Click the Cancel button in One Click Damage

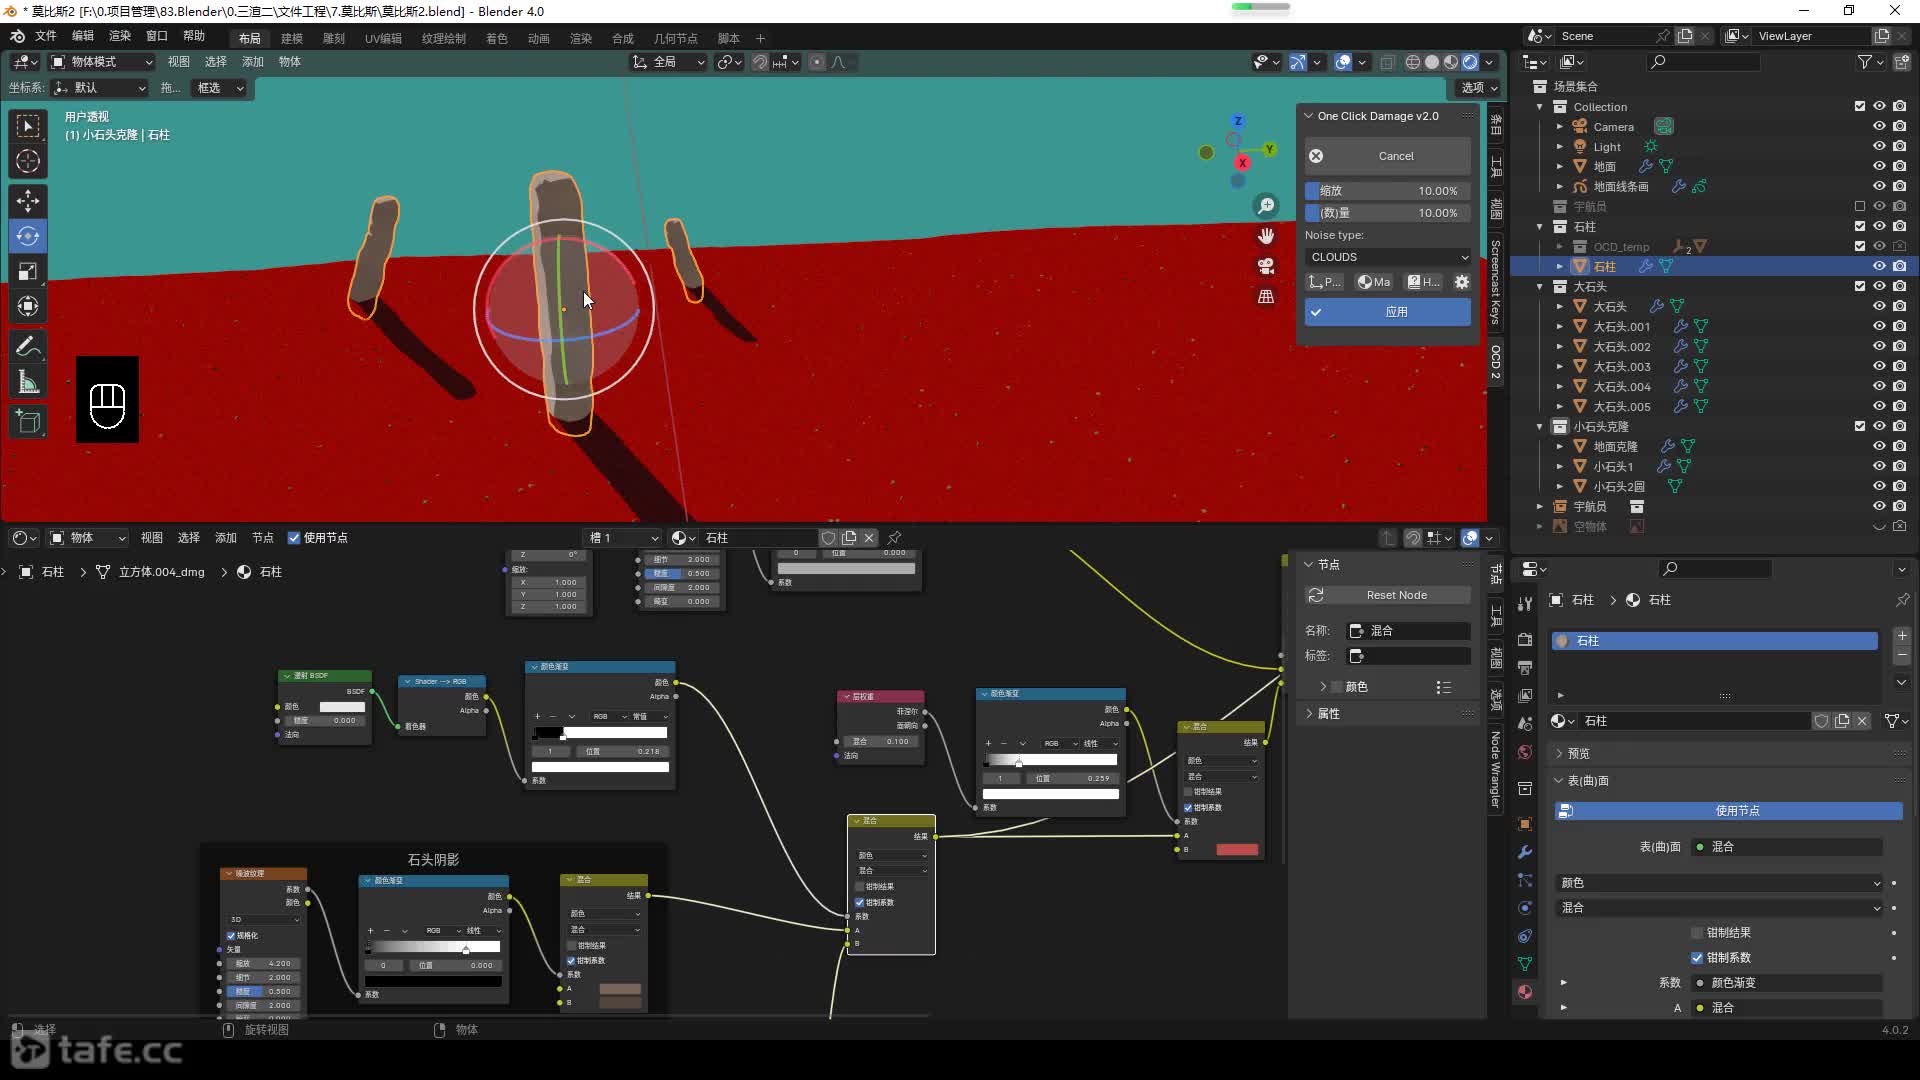[x=1387, y=156]
